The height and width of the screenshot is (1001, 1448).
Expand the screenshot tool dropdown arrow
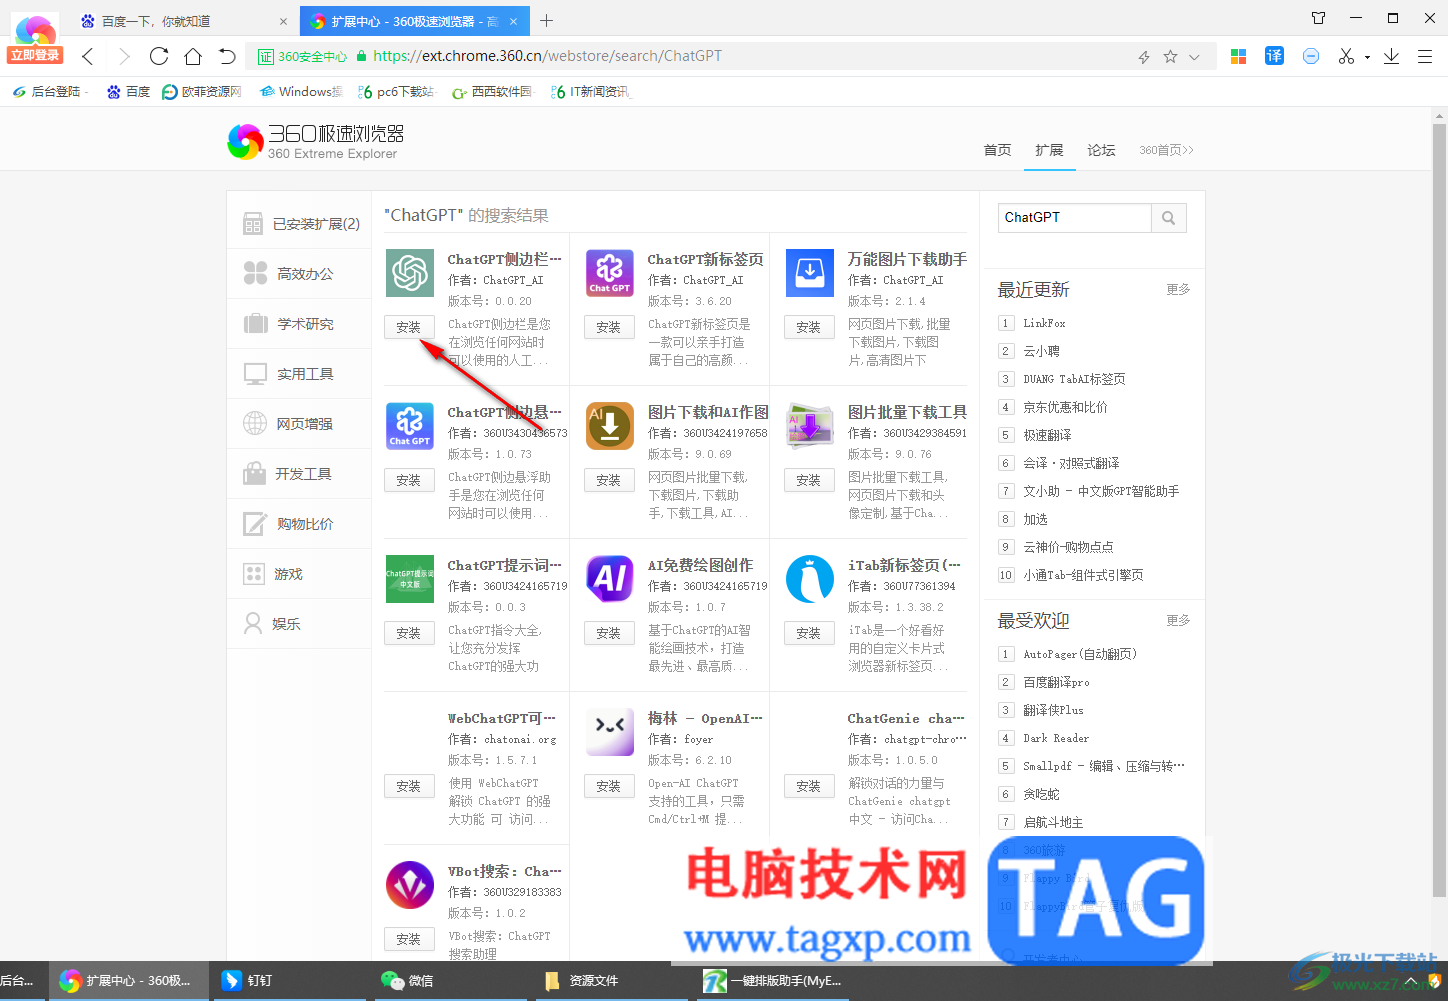(x=1367, y=57)
